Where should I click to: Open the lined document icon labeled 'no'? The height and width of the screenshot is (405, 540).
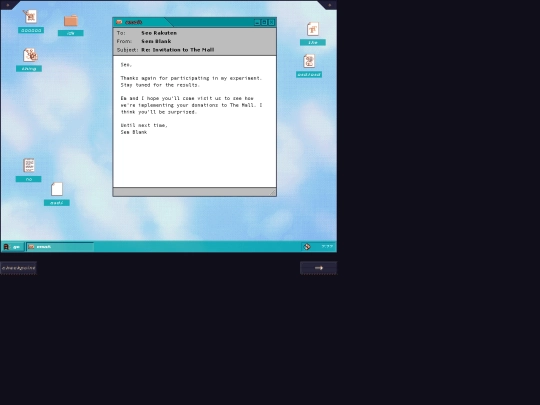click(29, 165)
